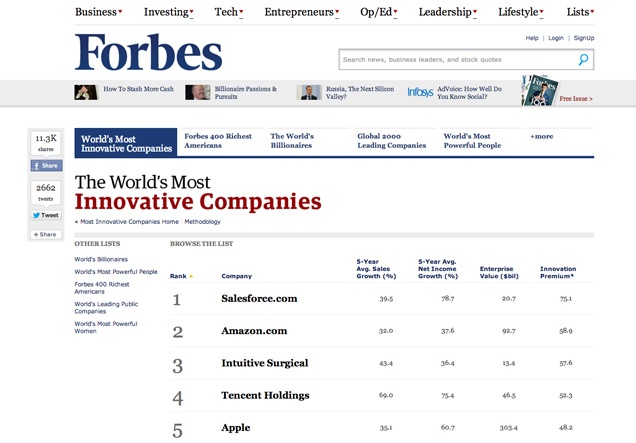Click the search magnifier icon

coord(584,60)
